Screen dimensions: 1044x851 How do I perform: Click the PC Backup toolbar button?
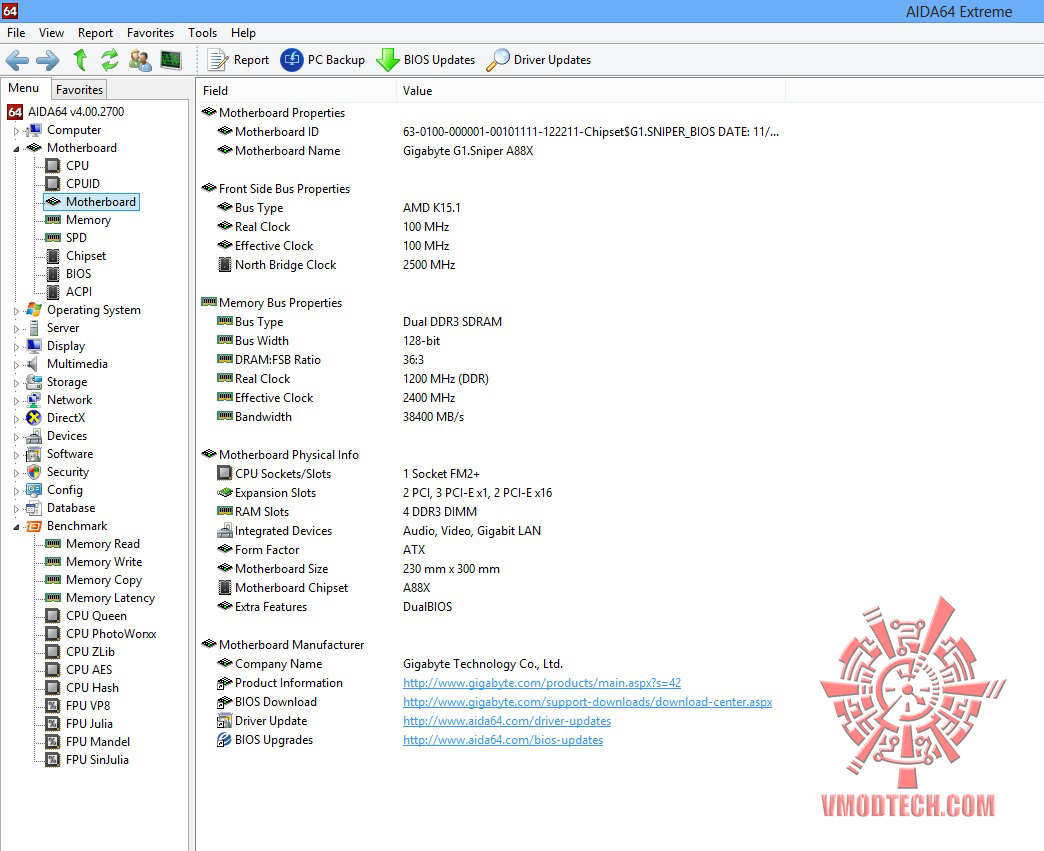(322, 60)
